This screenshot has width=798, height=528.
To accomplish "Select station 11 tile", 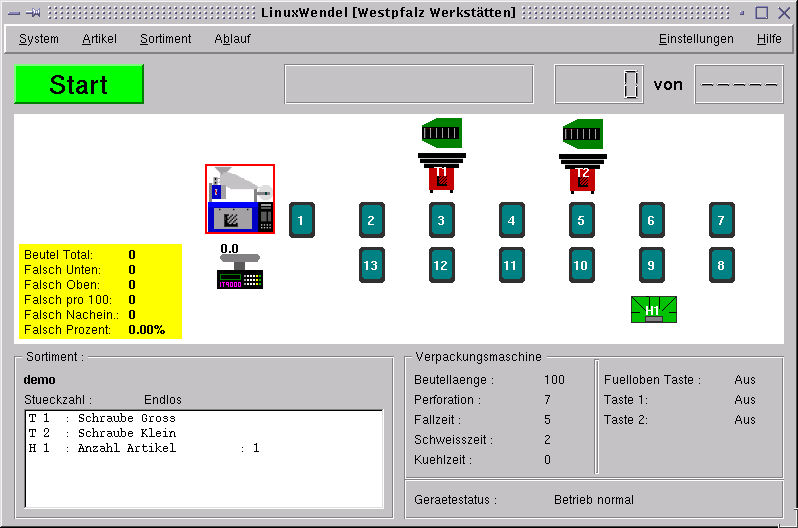I will 511,265.
